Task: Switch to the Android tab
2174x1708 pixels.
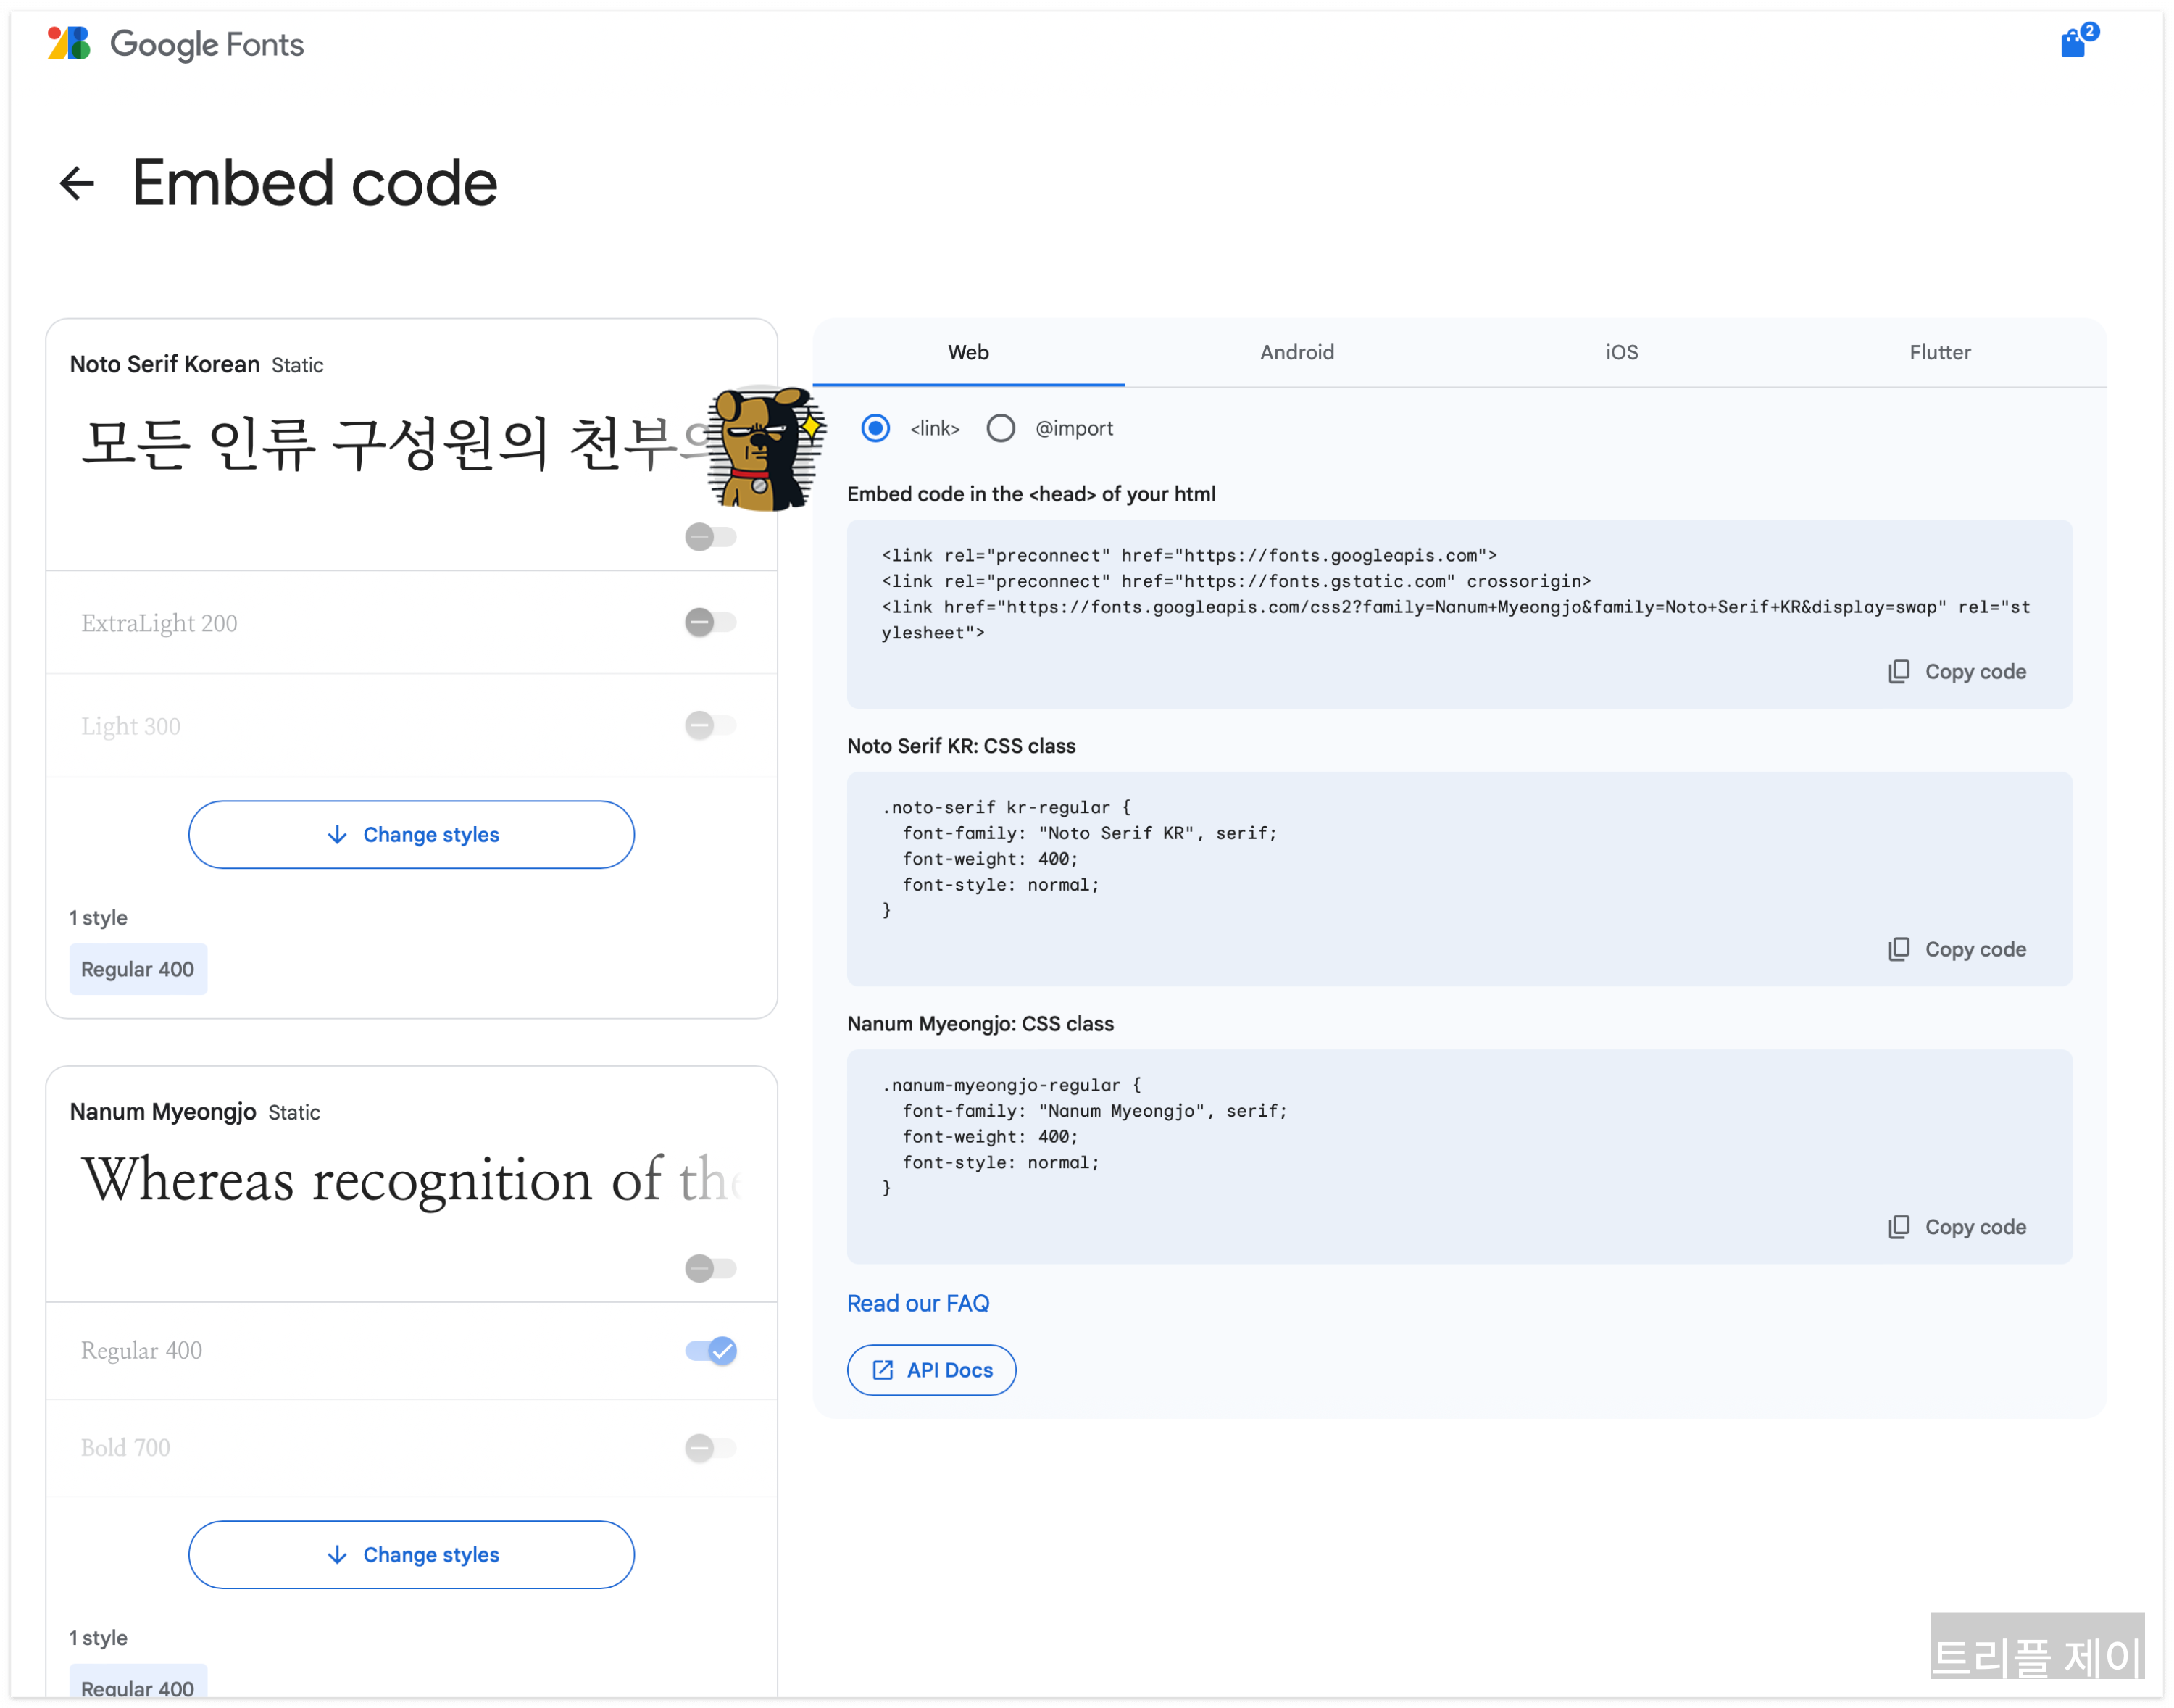Action: coord(1296,352)
